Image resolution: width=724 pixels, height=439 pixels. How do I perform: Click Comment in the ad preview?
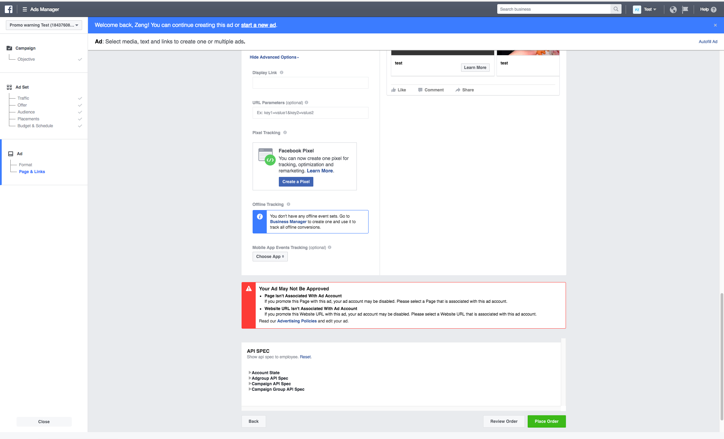(x=431, y=90)
